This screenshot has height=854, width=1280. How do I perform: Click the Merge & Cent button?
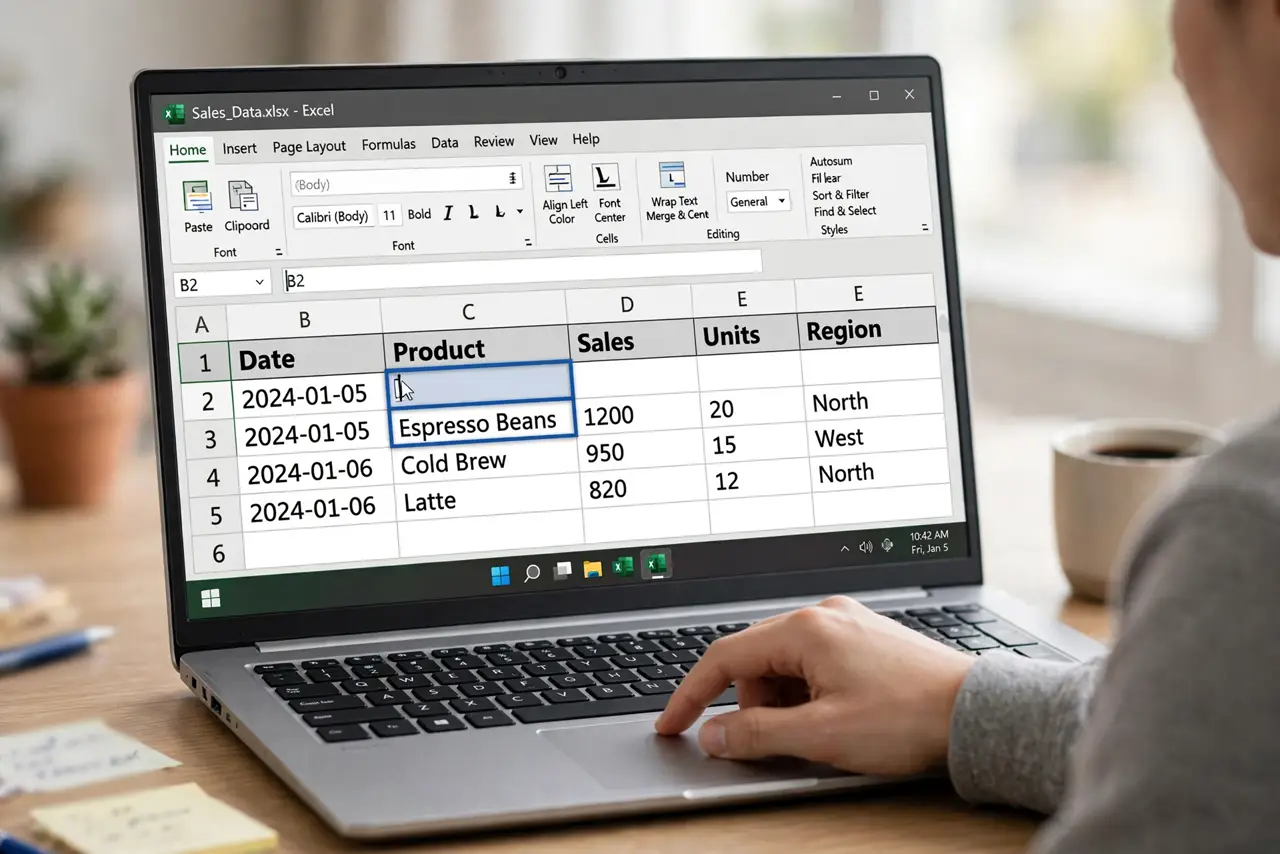(x=677, y=215)
